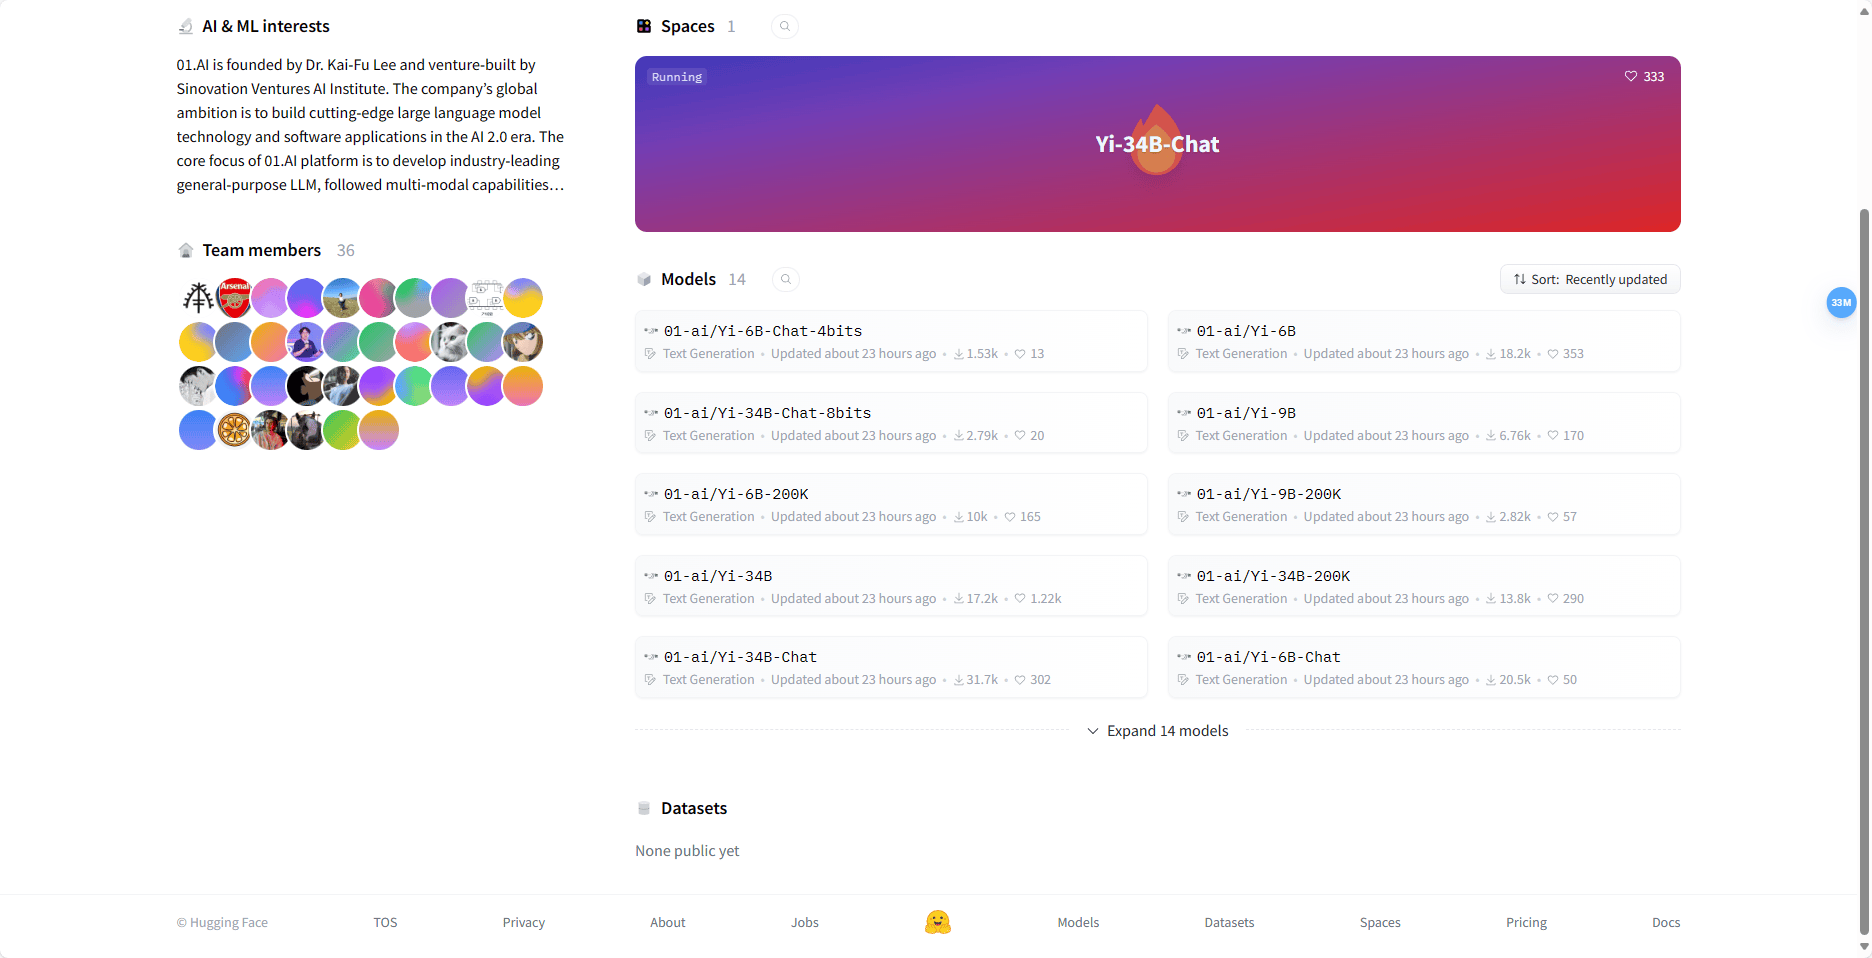Click the sort arrows icon in Sort button
The image size is (1872, 958).
point(1520,279)
